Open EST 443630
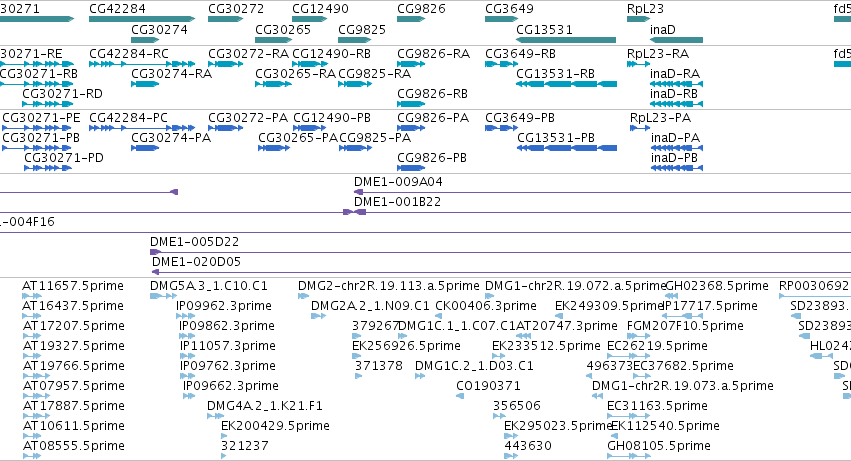Image resolution: width=851 pixels, height=461 pixels. click(528, 446)
